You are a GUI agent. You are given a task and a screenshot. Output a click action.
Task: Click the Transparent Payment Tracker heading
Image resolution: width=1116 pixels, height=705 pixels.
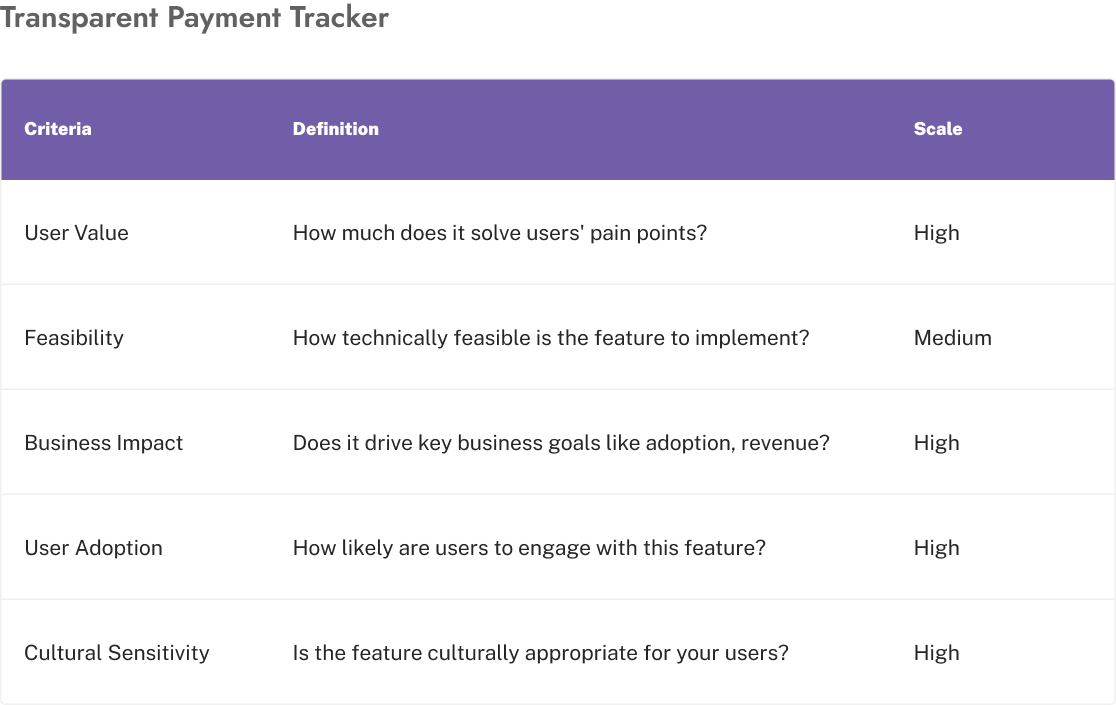[194, 18]
